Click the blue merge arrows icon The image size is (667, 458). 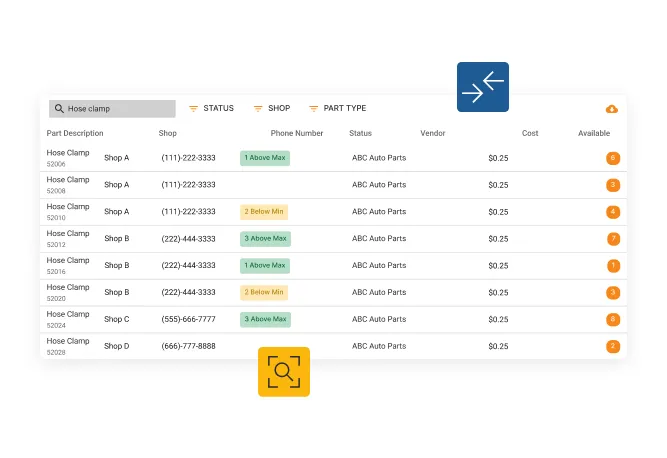[x=483, y=87]
